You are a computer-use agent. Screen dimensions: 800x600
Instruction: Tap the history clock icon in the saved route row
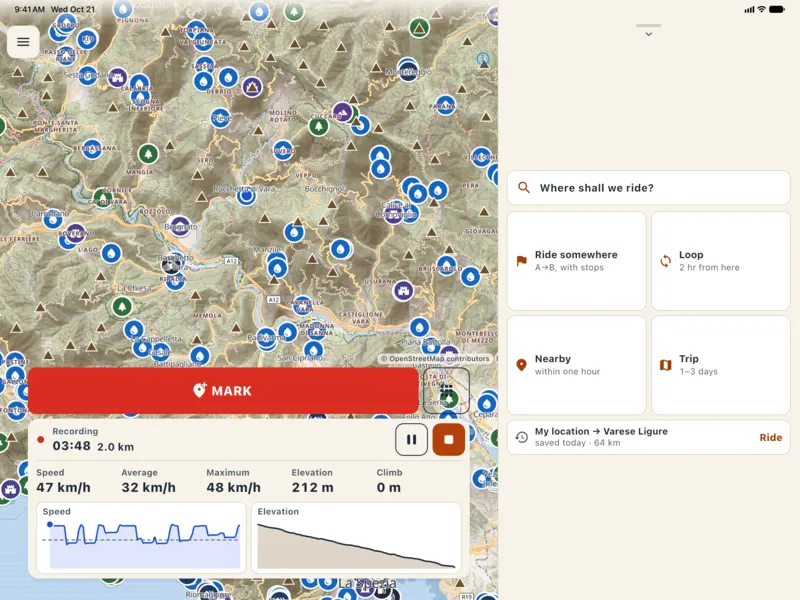[x=521, y=437]
